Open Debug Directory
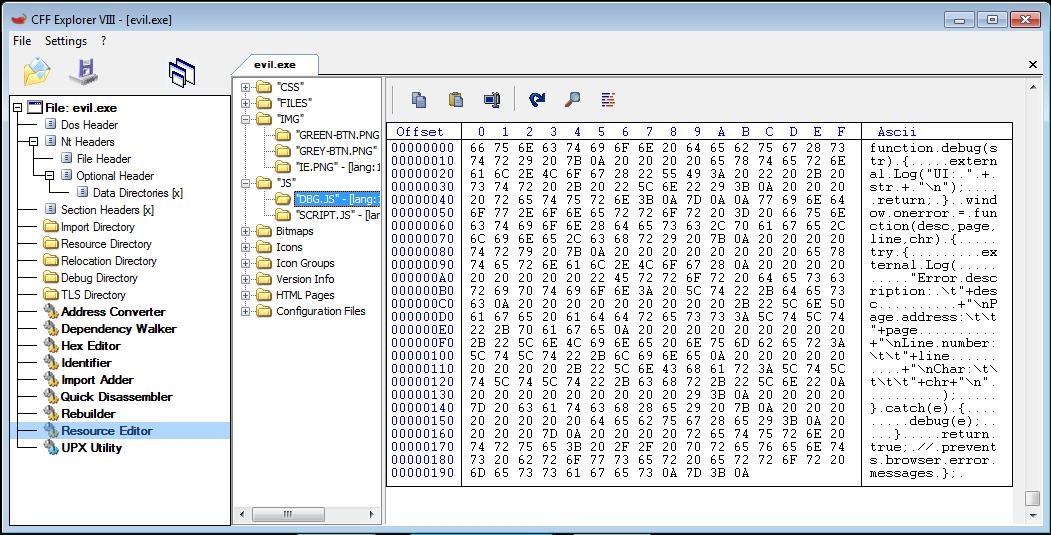The image size is (1051, 535). 99,278
